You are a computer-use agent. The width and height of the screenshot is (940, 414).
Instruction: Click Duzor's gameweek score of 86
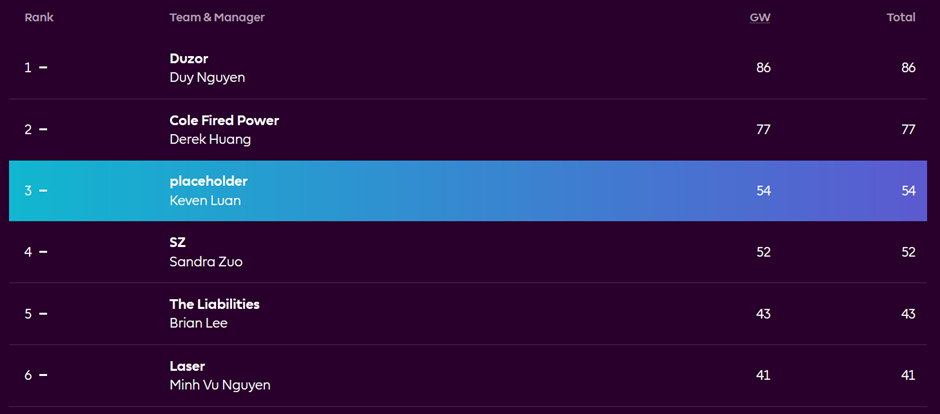pos(763,68)
